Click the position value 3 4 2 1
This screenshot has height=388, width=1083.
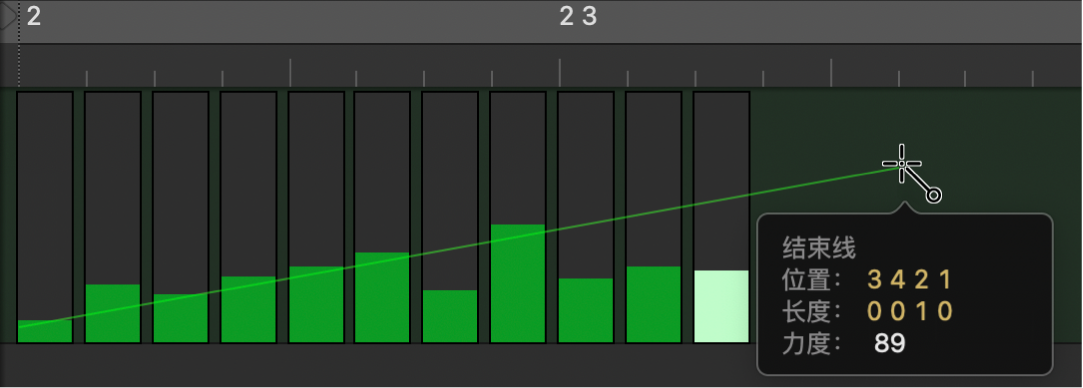click(910, 280)
